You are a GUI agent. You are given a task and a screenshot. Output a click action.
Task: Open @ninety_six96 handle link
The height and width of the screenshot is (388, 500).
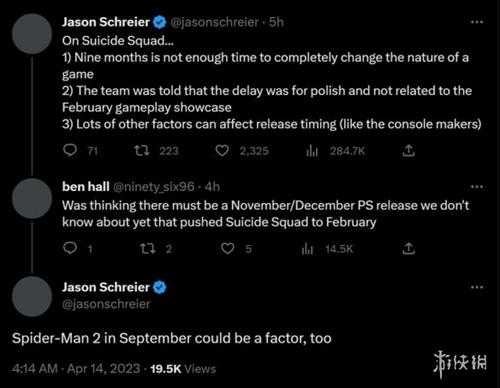tap(154, 187)
